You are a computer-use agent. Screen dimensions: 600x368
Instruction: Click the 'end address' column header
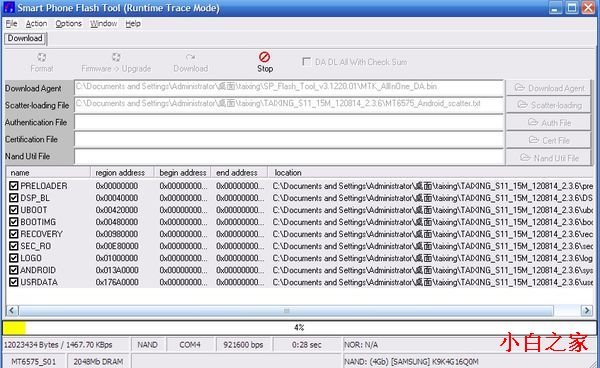[x=239, y=173]
